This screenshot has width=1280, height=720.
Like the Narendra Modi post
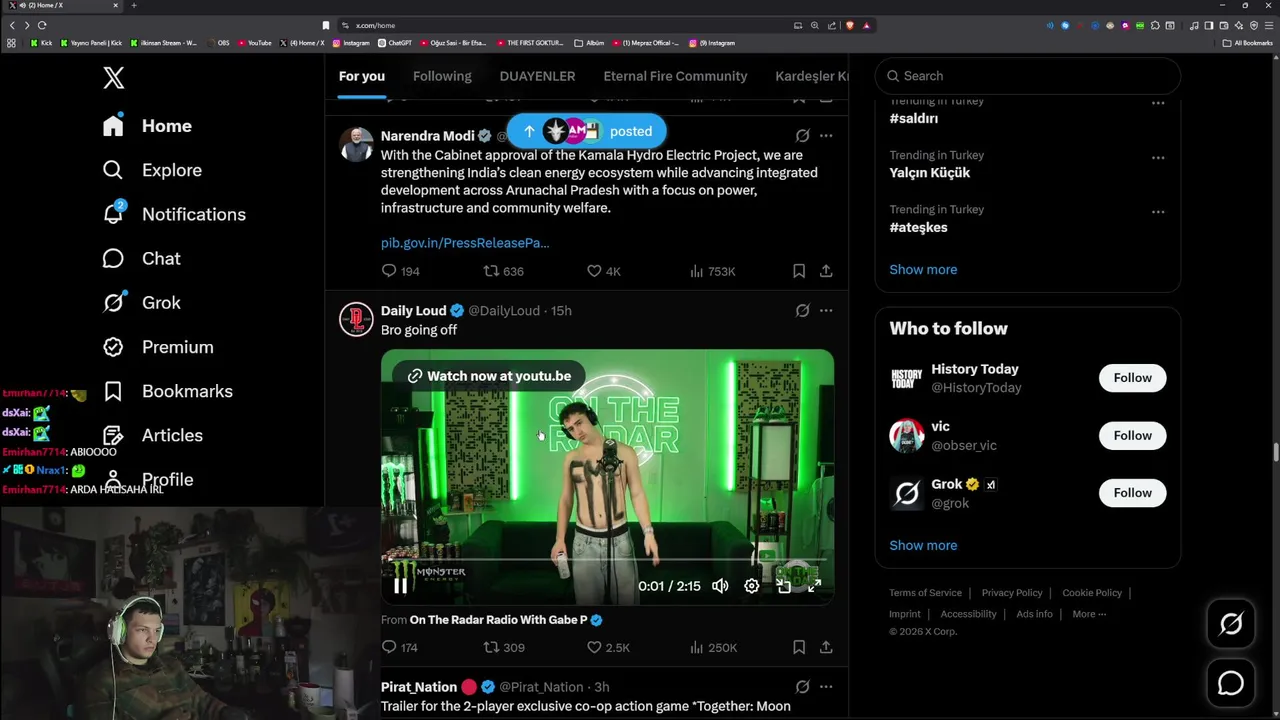coord(603,271)
